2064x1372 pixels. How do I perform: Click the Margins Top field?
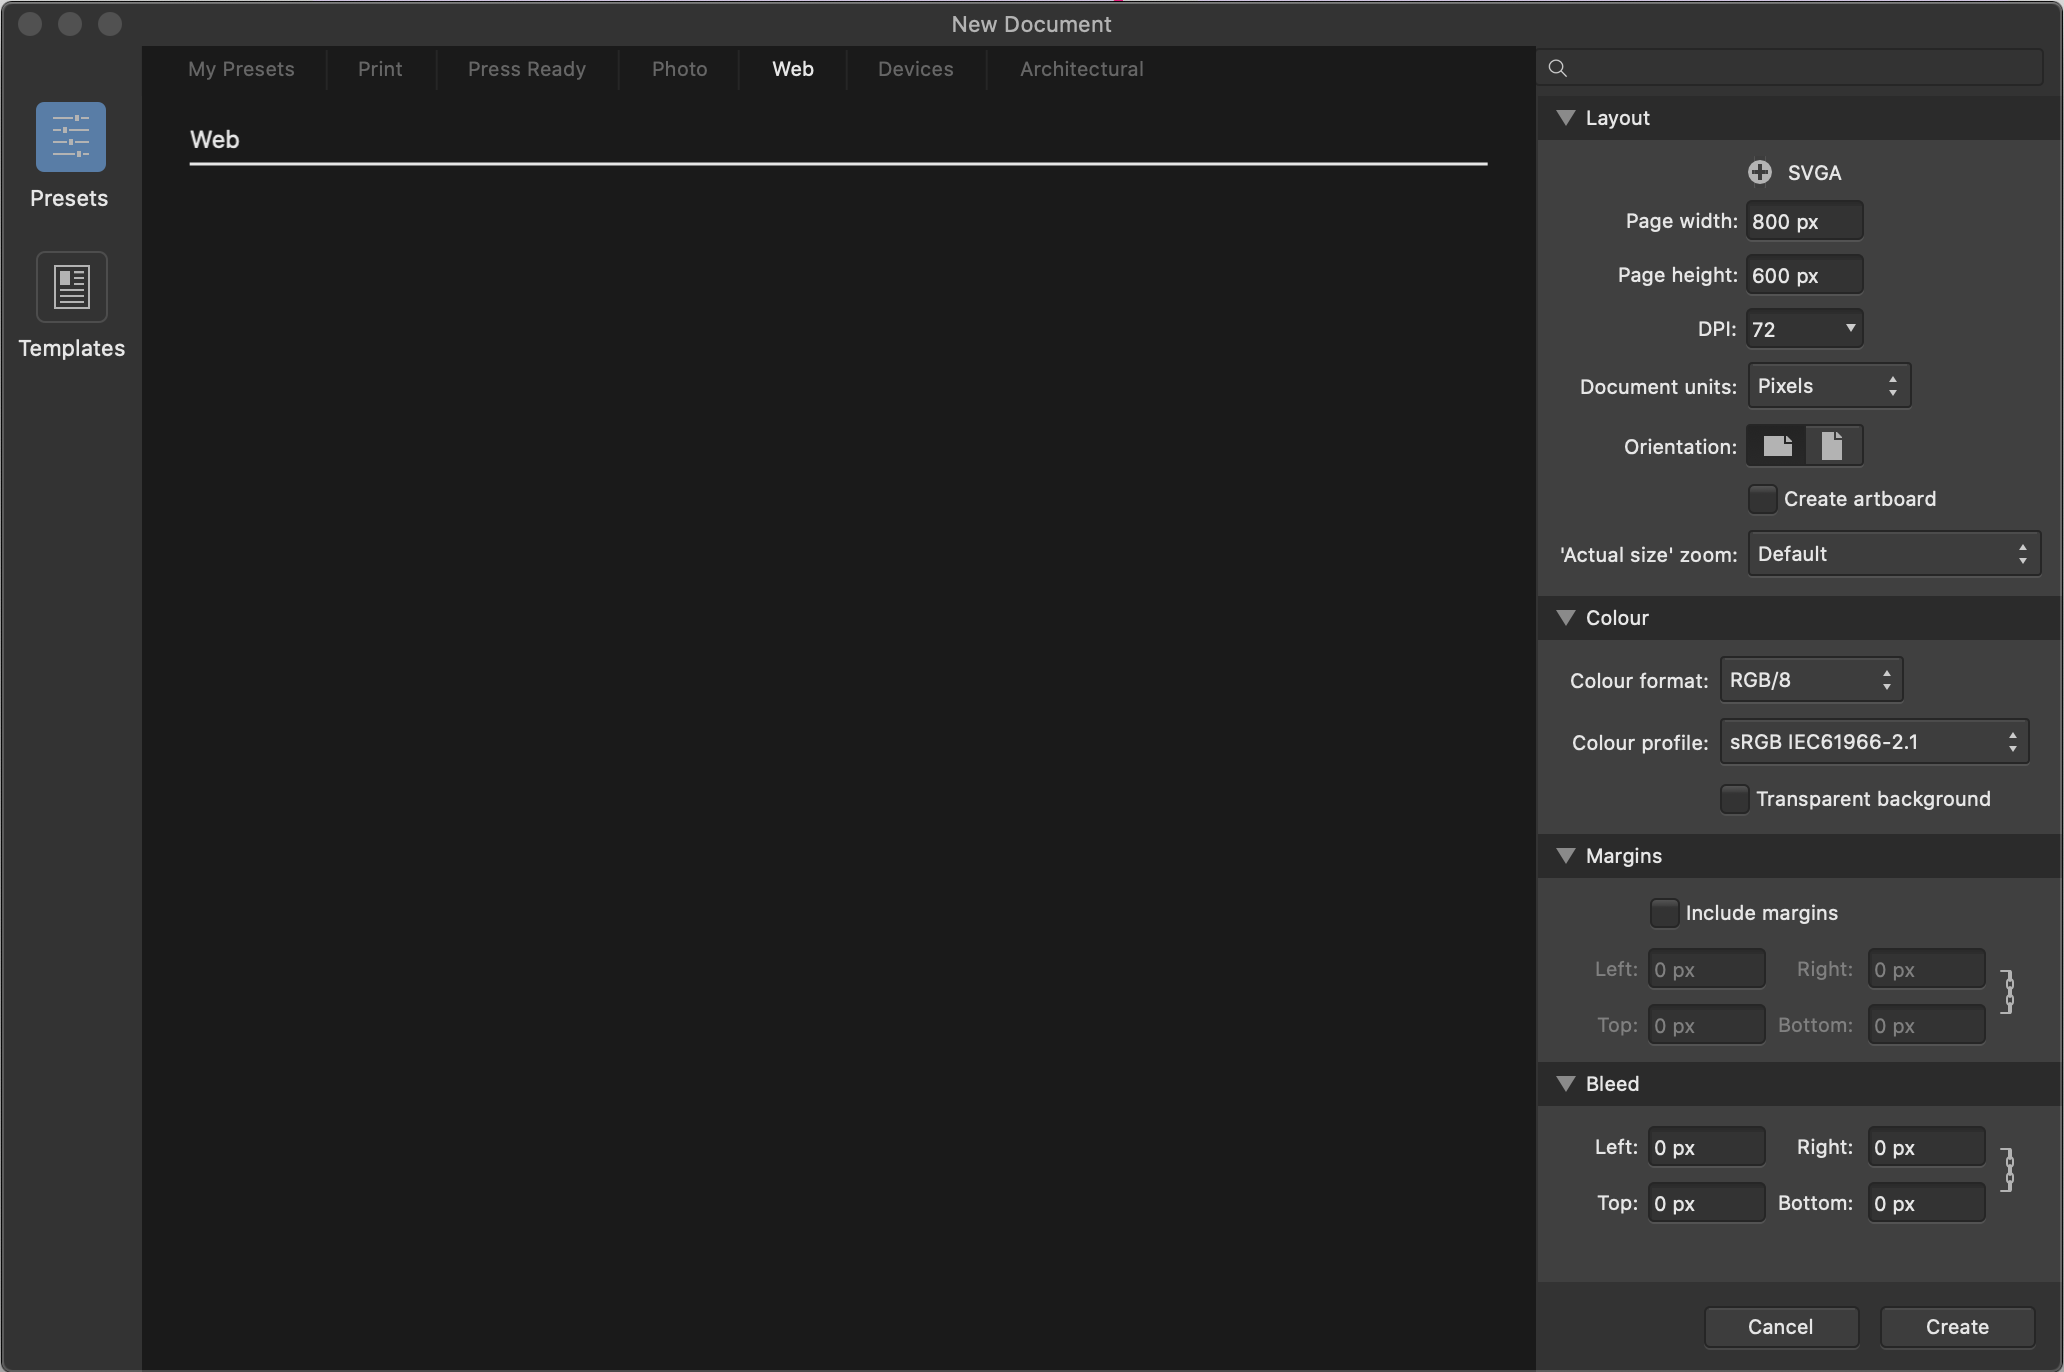(x=1706, y=1026)
